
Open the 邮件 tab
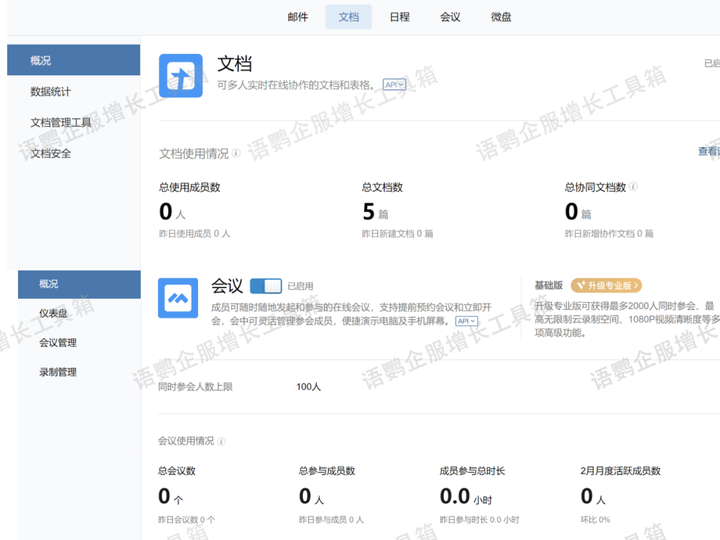(x=298, y=17)
